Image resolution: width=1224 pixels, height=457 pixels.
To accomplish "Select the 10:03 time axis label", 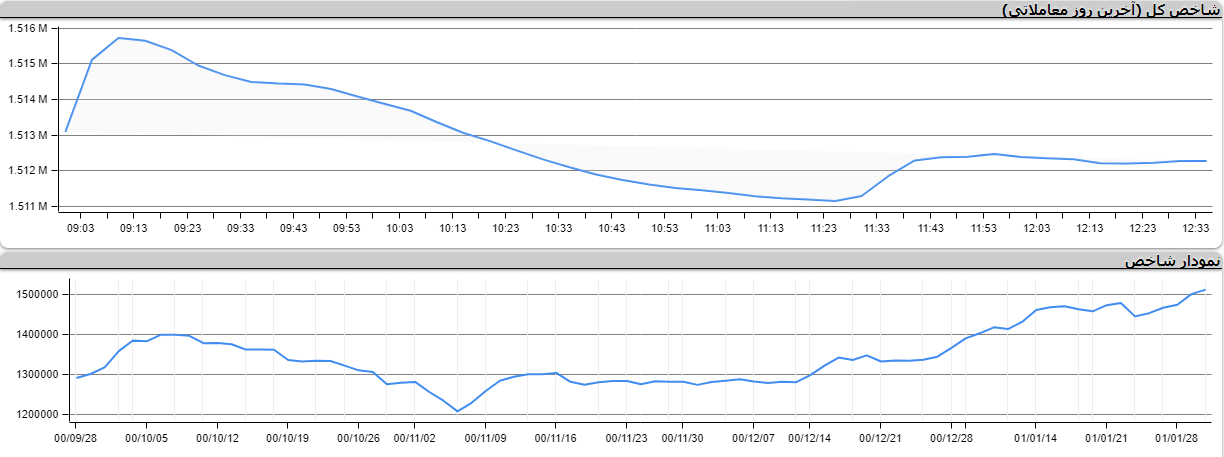I will pyautogui.click(x=399, y=229).
